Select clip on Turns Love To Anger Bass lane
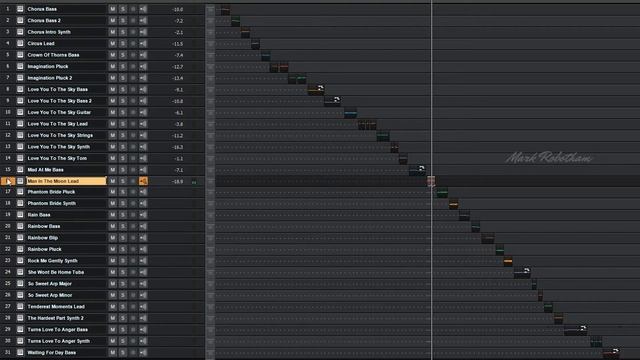Viewport: 640px width, 360px height. click(x=576, y=330)
